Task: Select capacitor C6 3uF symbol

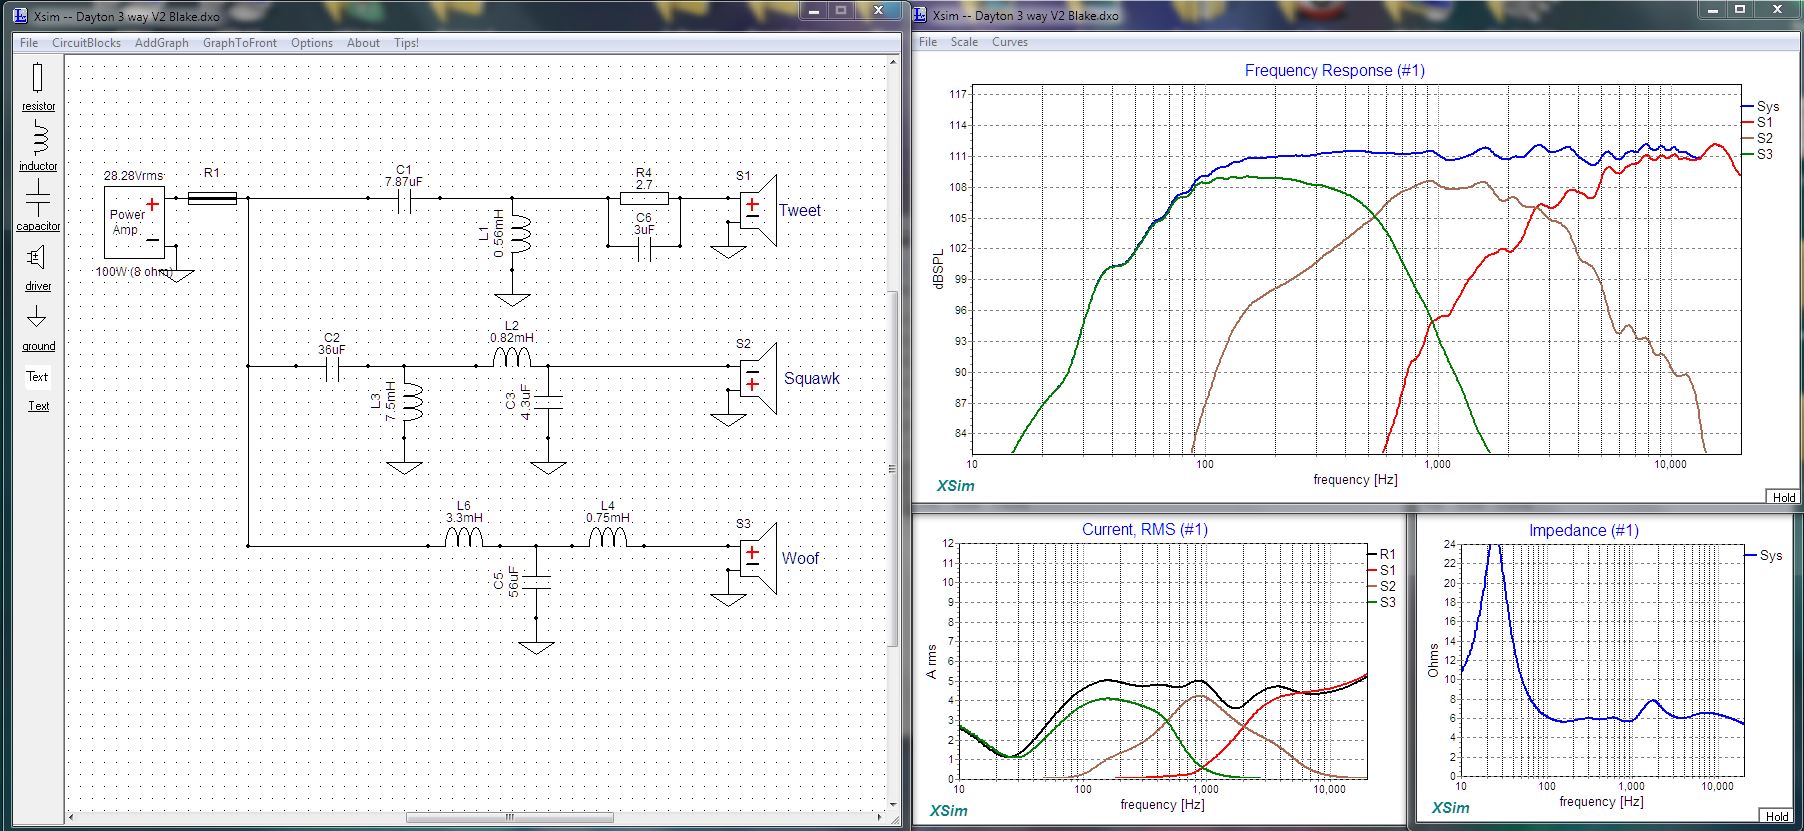Action: 644,247
